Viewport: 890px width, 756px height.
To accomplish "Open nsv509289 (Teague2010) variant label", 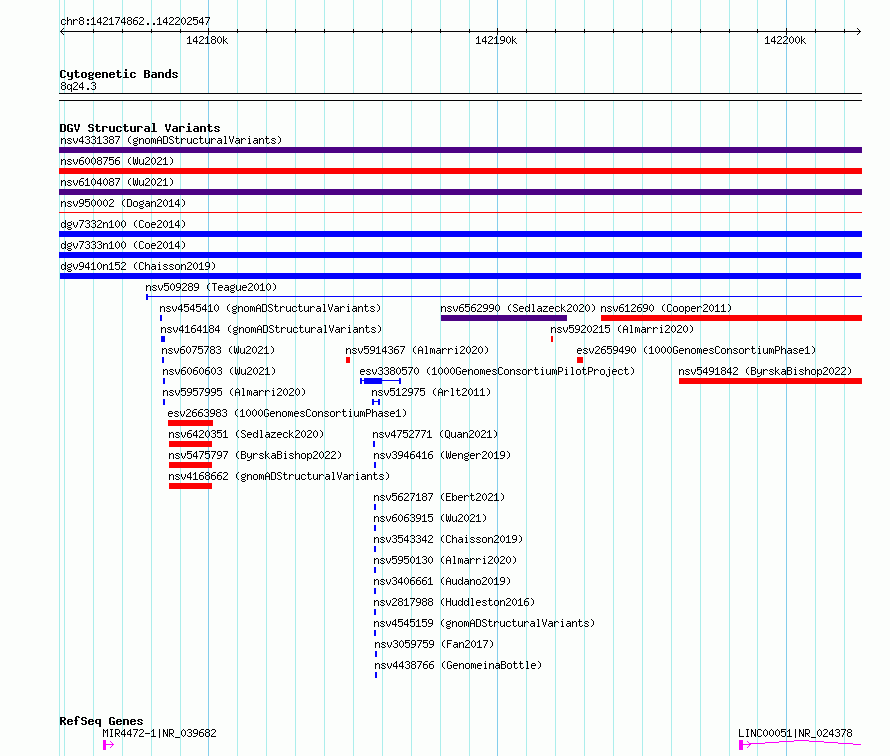I will [x=211, y=287].
